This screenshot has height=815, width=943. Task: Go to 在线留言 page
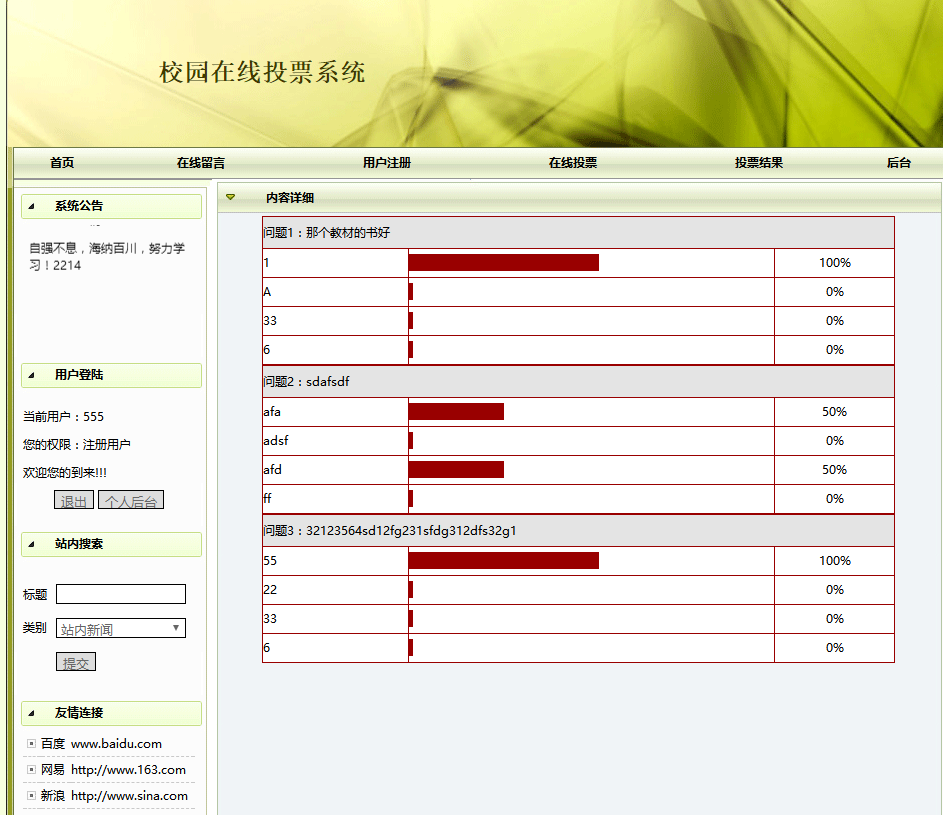click(x=200, y=162)
